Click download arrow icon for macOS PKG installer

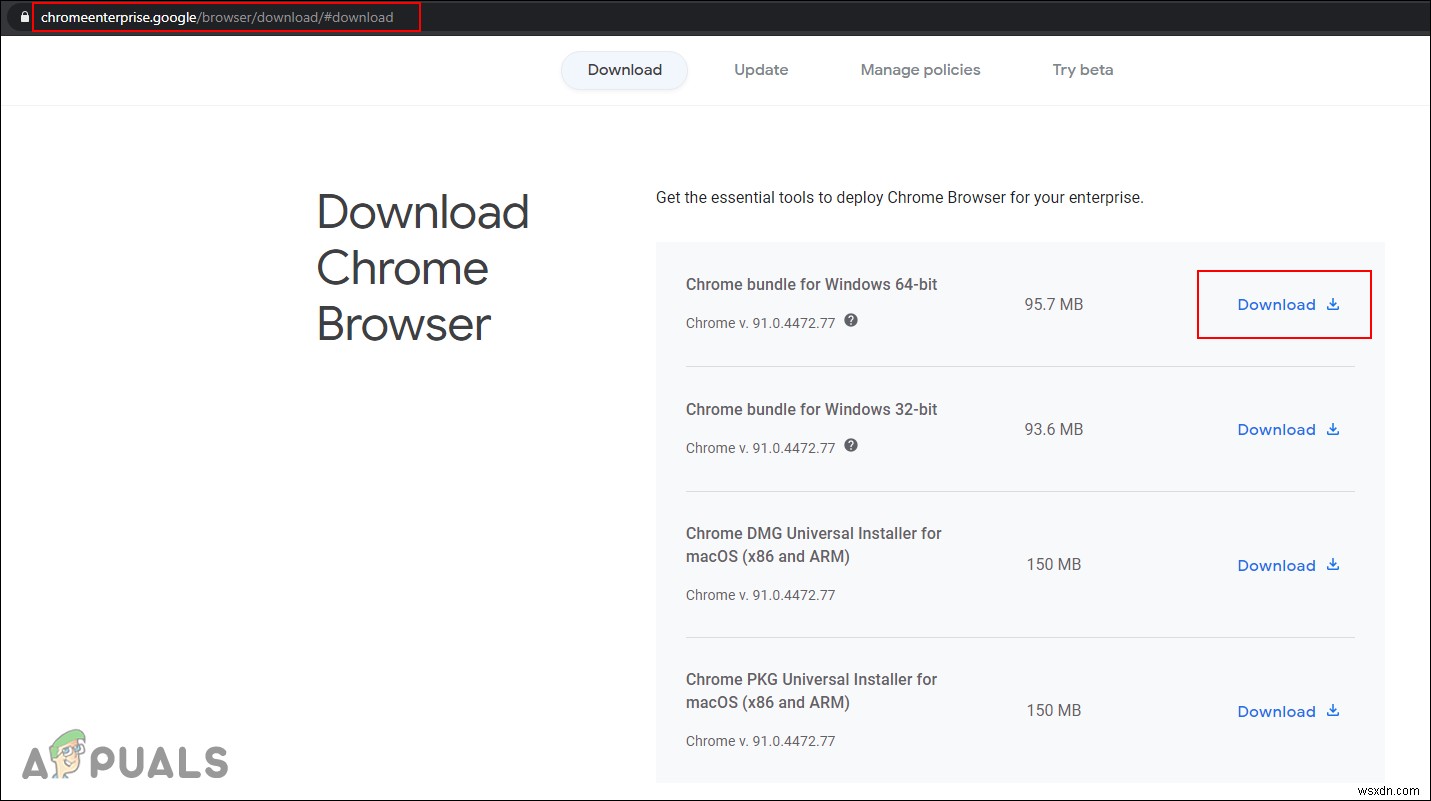(x=1333, y=711)
